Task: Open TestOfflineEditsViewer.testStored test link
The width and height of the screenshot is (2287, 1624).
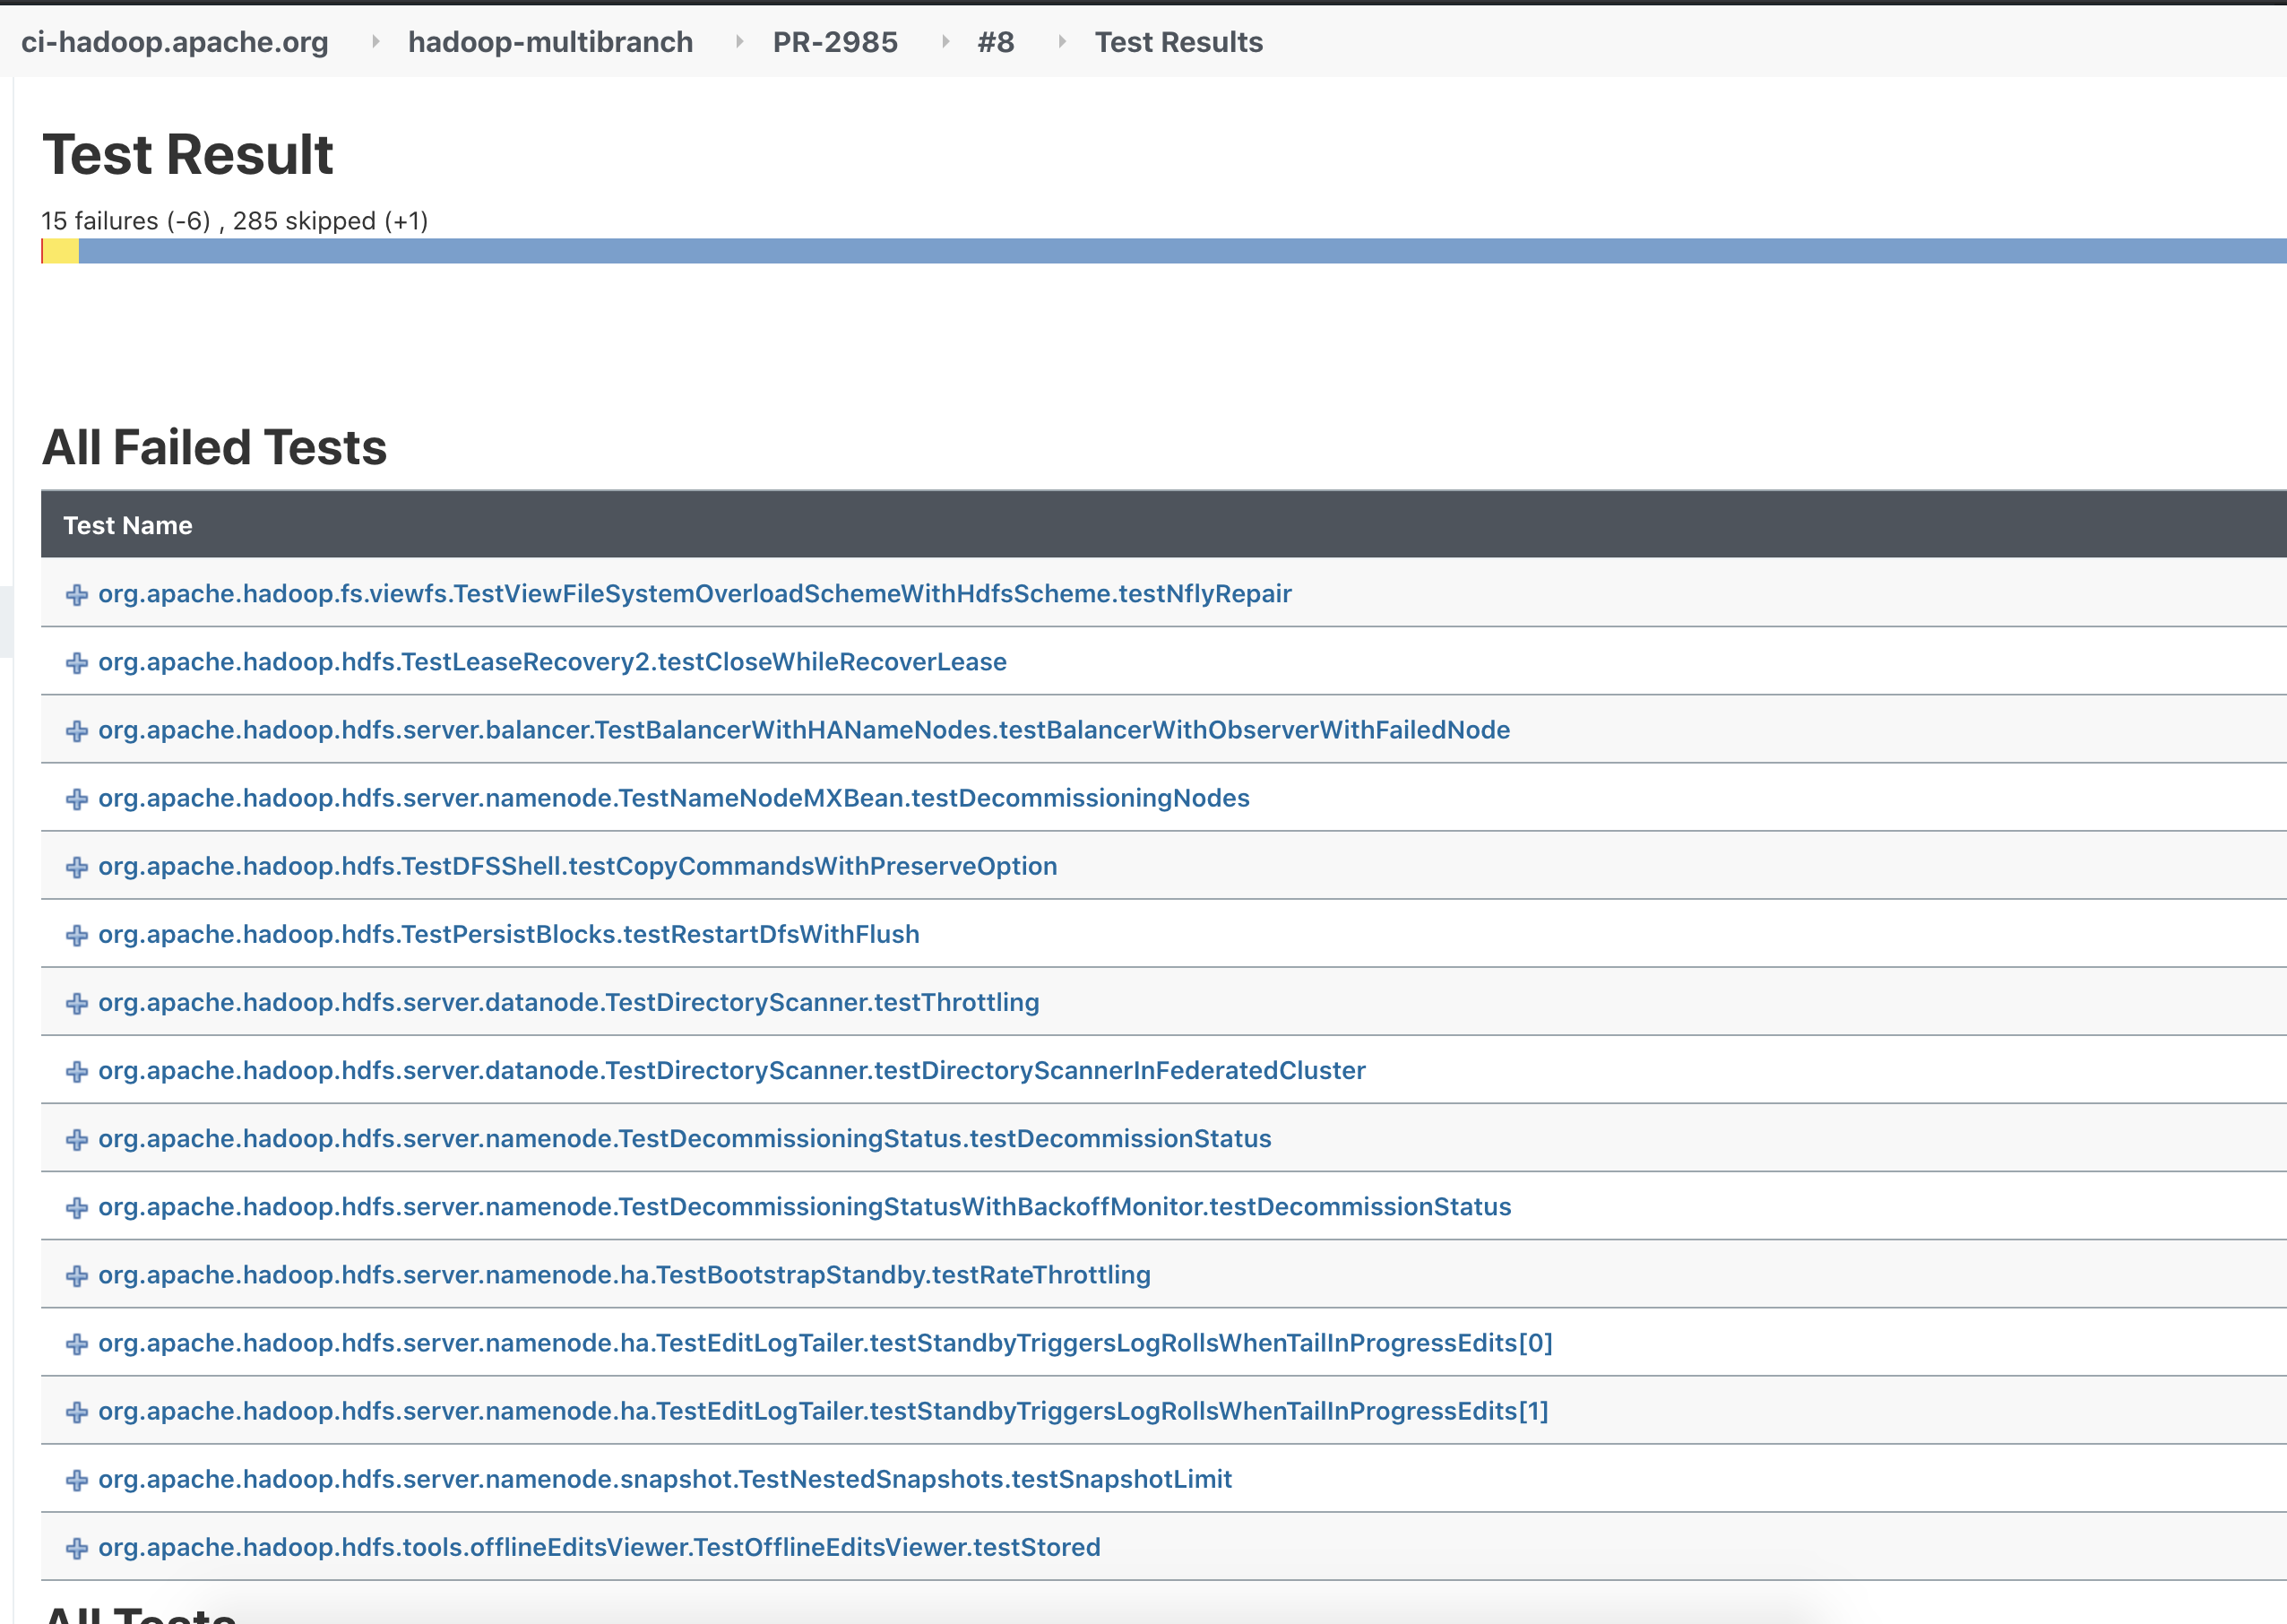Action: pos(599,1546)
